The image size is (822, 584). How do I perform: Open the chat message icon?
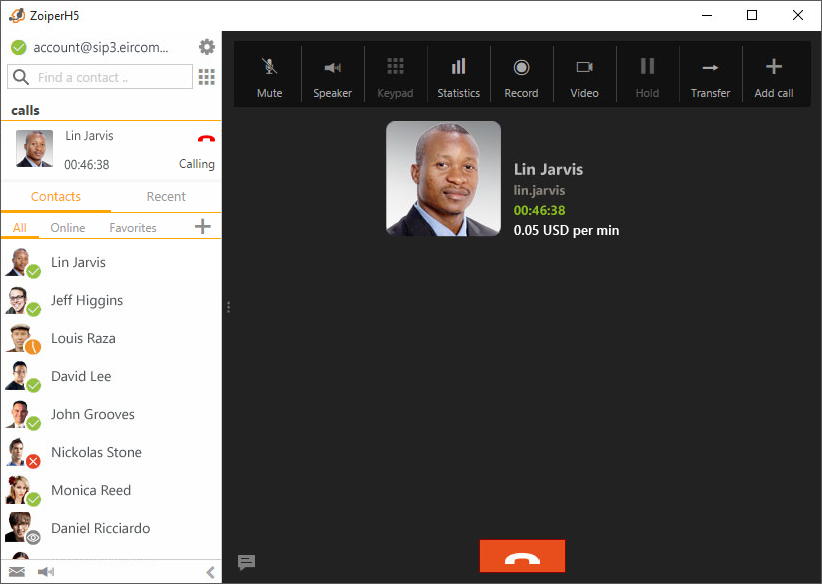pyautogui.click(x=246, y=562)
